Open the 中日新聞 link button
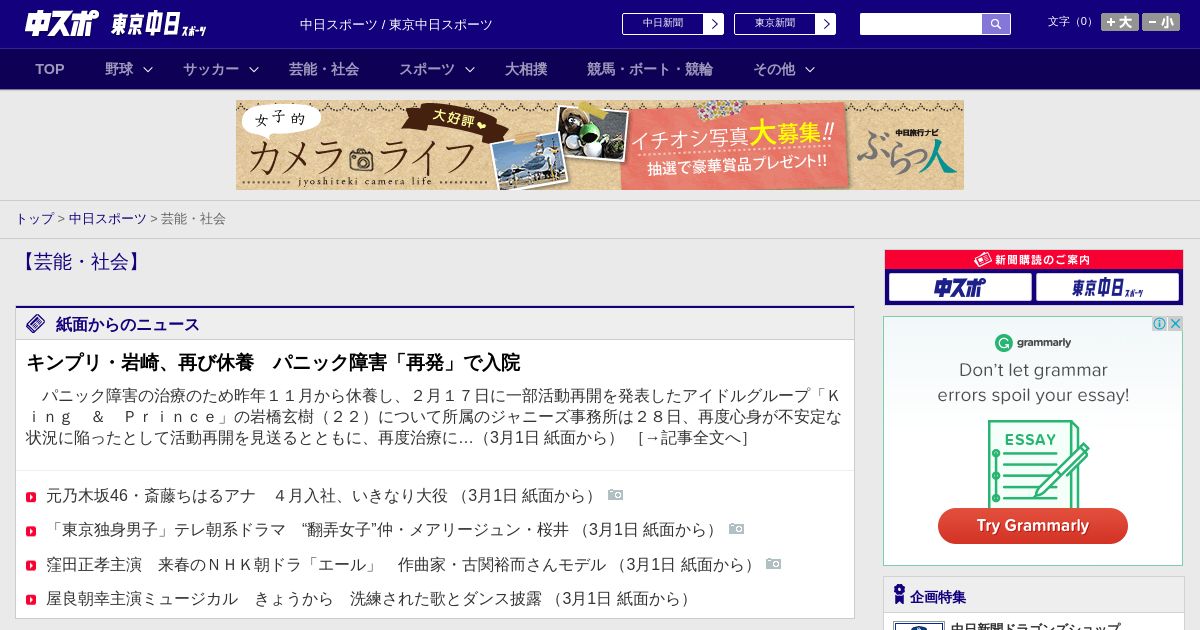 [673, 24]
